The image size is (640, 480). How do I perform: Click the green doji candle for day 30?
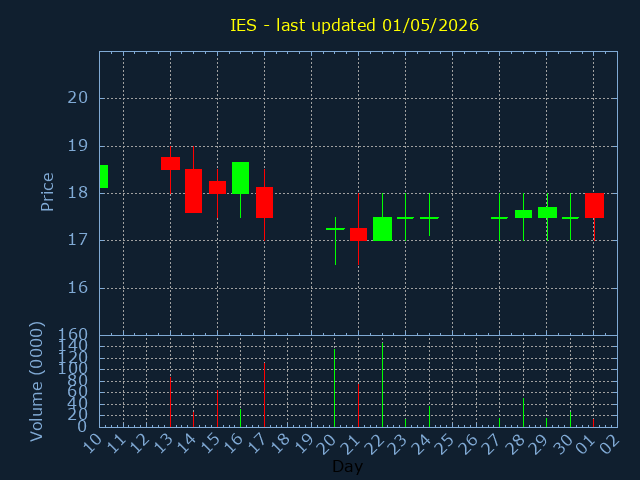571,218
